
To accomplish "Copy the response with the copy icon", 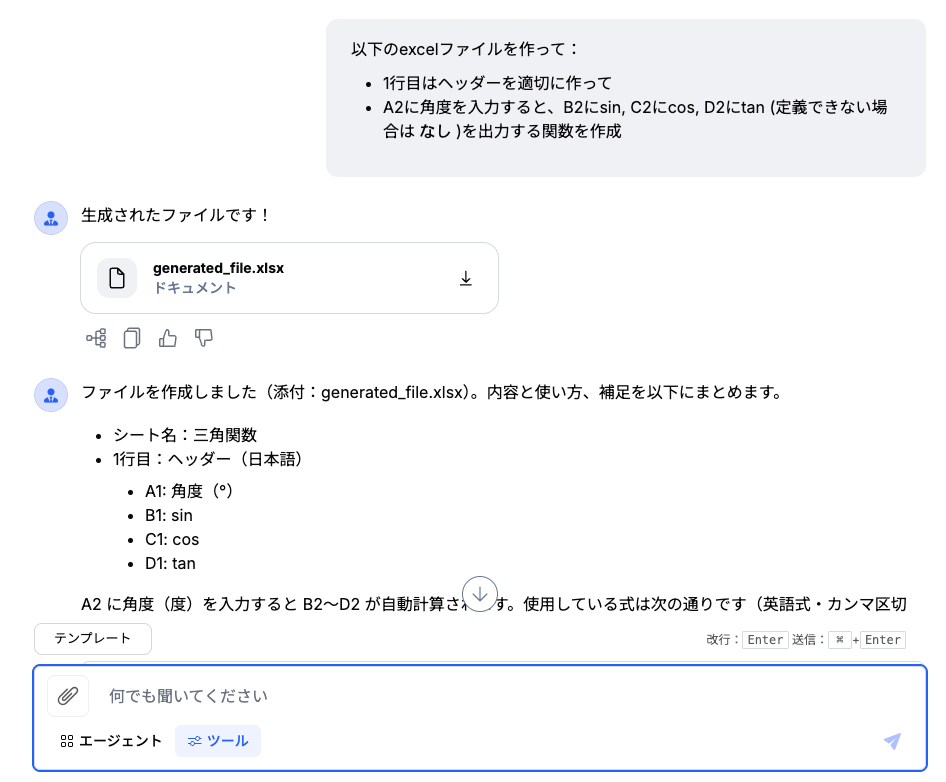I will click(x=132, y=338).
